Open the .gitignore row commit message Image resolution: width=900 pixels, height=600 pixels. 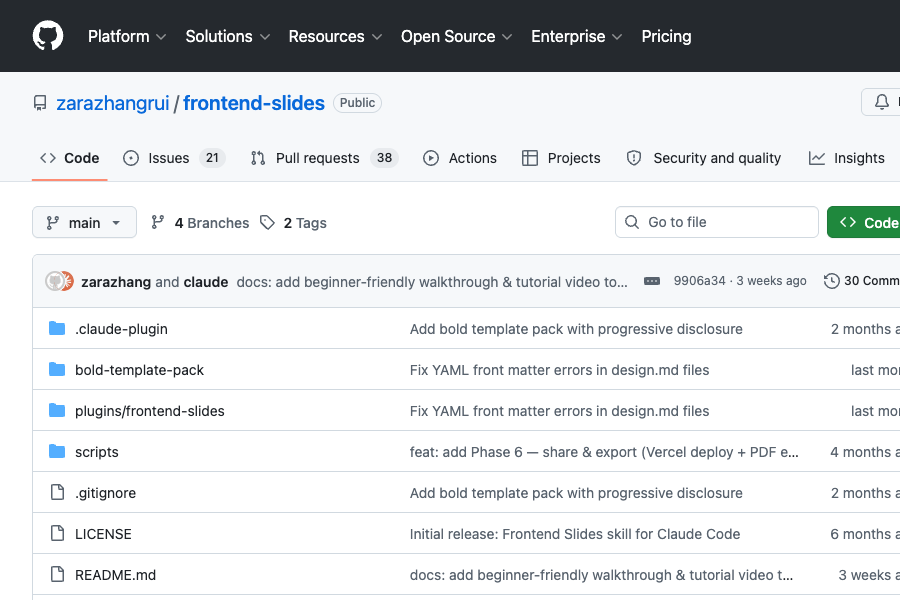pyautogui.click(x=576, y=493)
